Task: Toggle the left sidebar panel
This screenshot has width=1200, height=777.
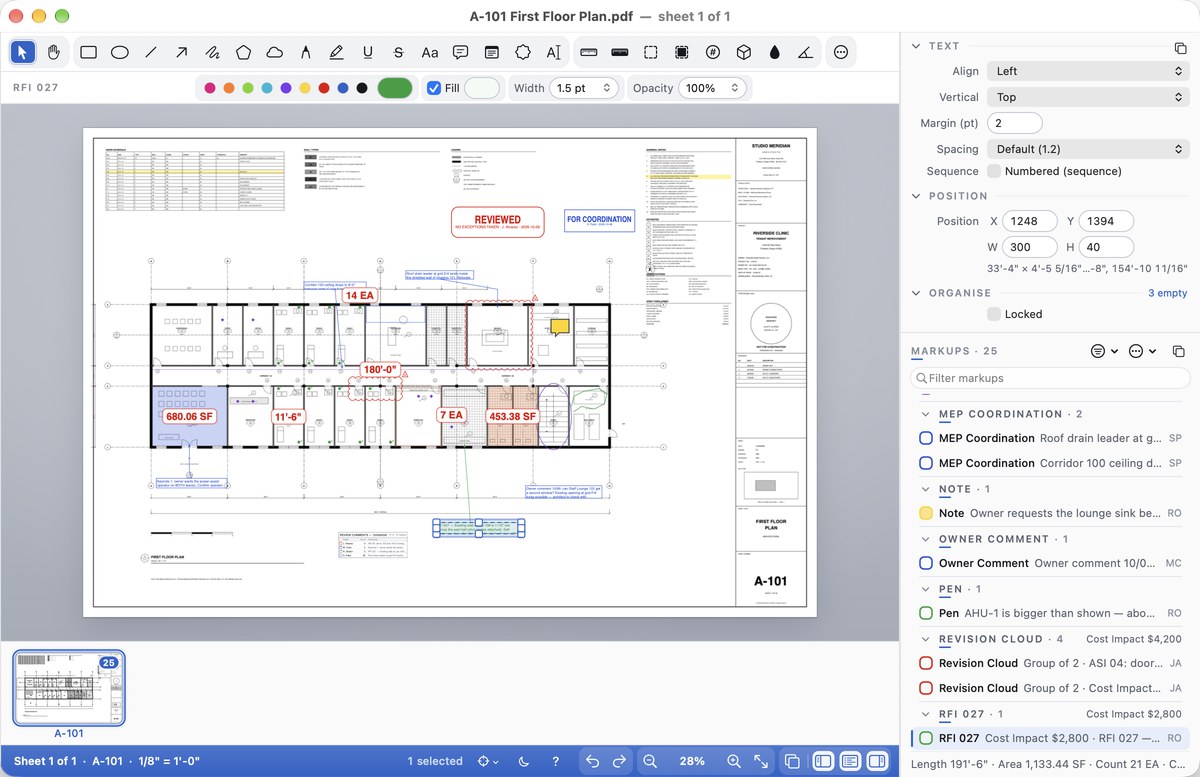Action: tap(823, 761)
